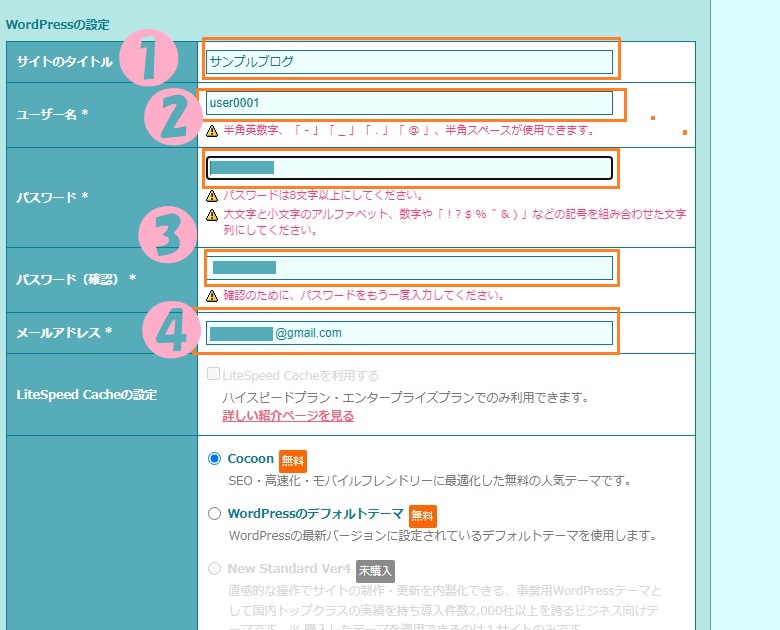Click the WordPressの設定 heading
Image resolution: width=780 pixels, height=630 pixels.
pyautogui.click(x=58, y=24)
